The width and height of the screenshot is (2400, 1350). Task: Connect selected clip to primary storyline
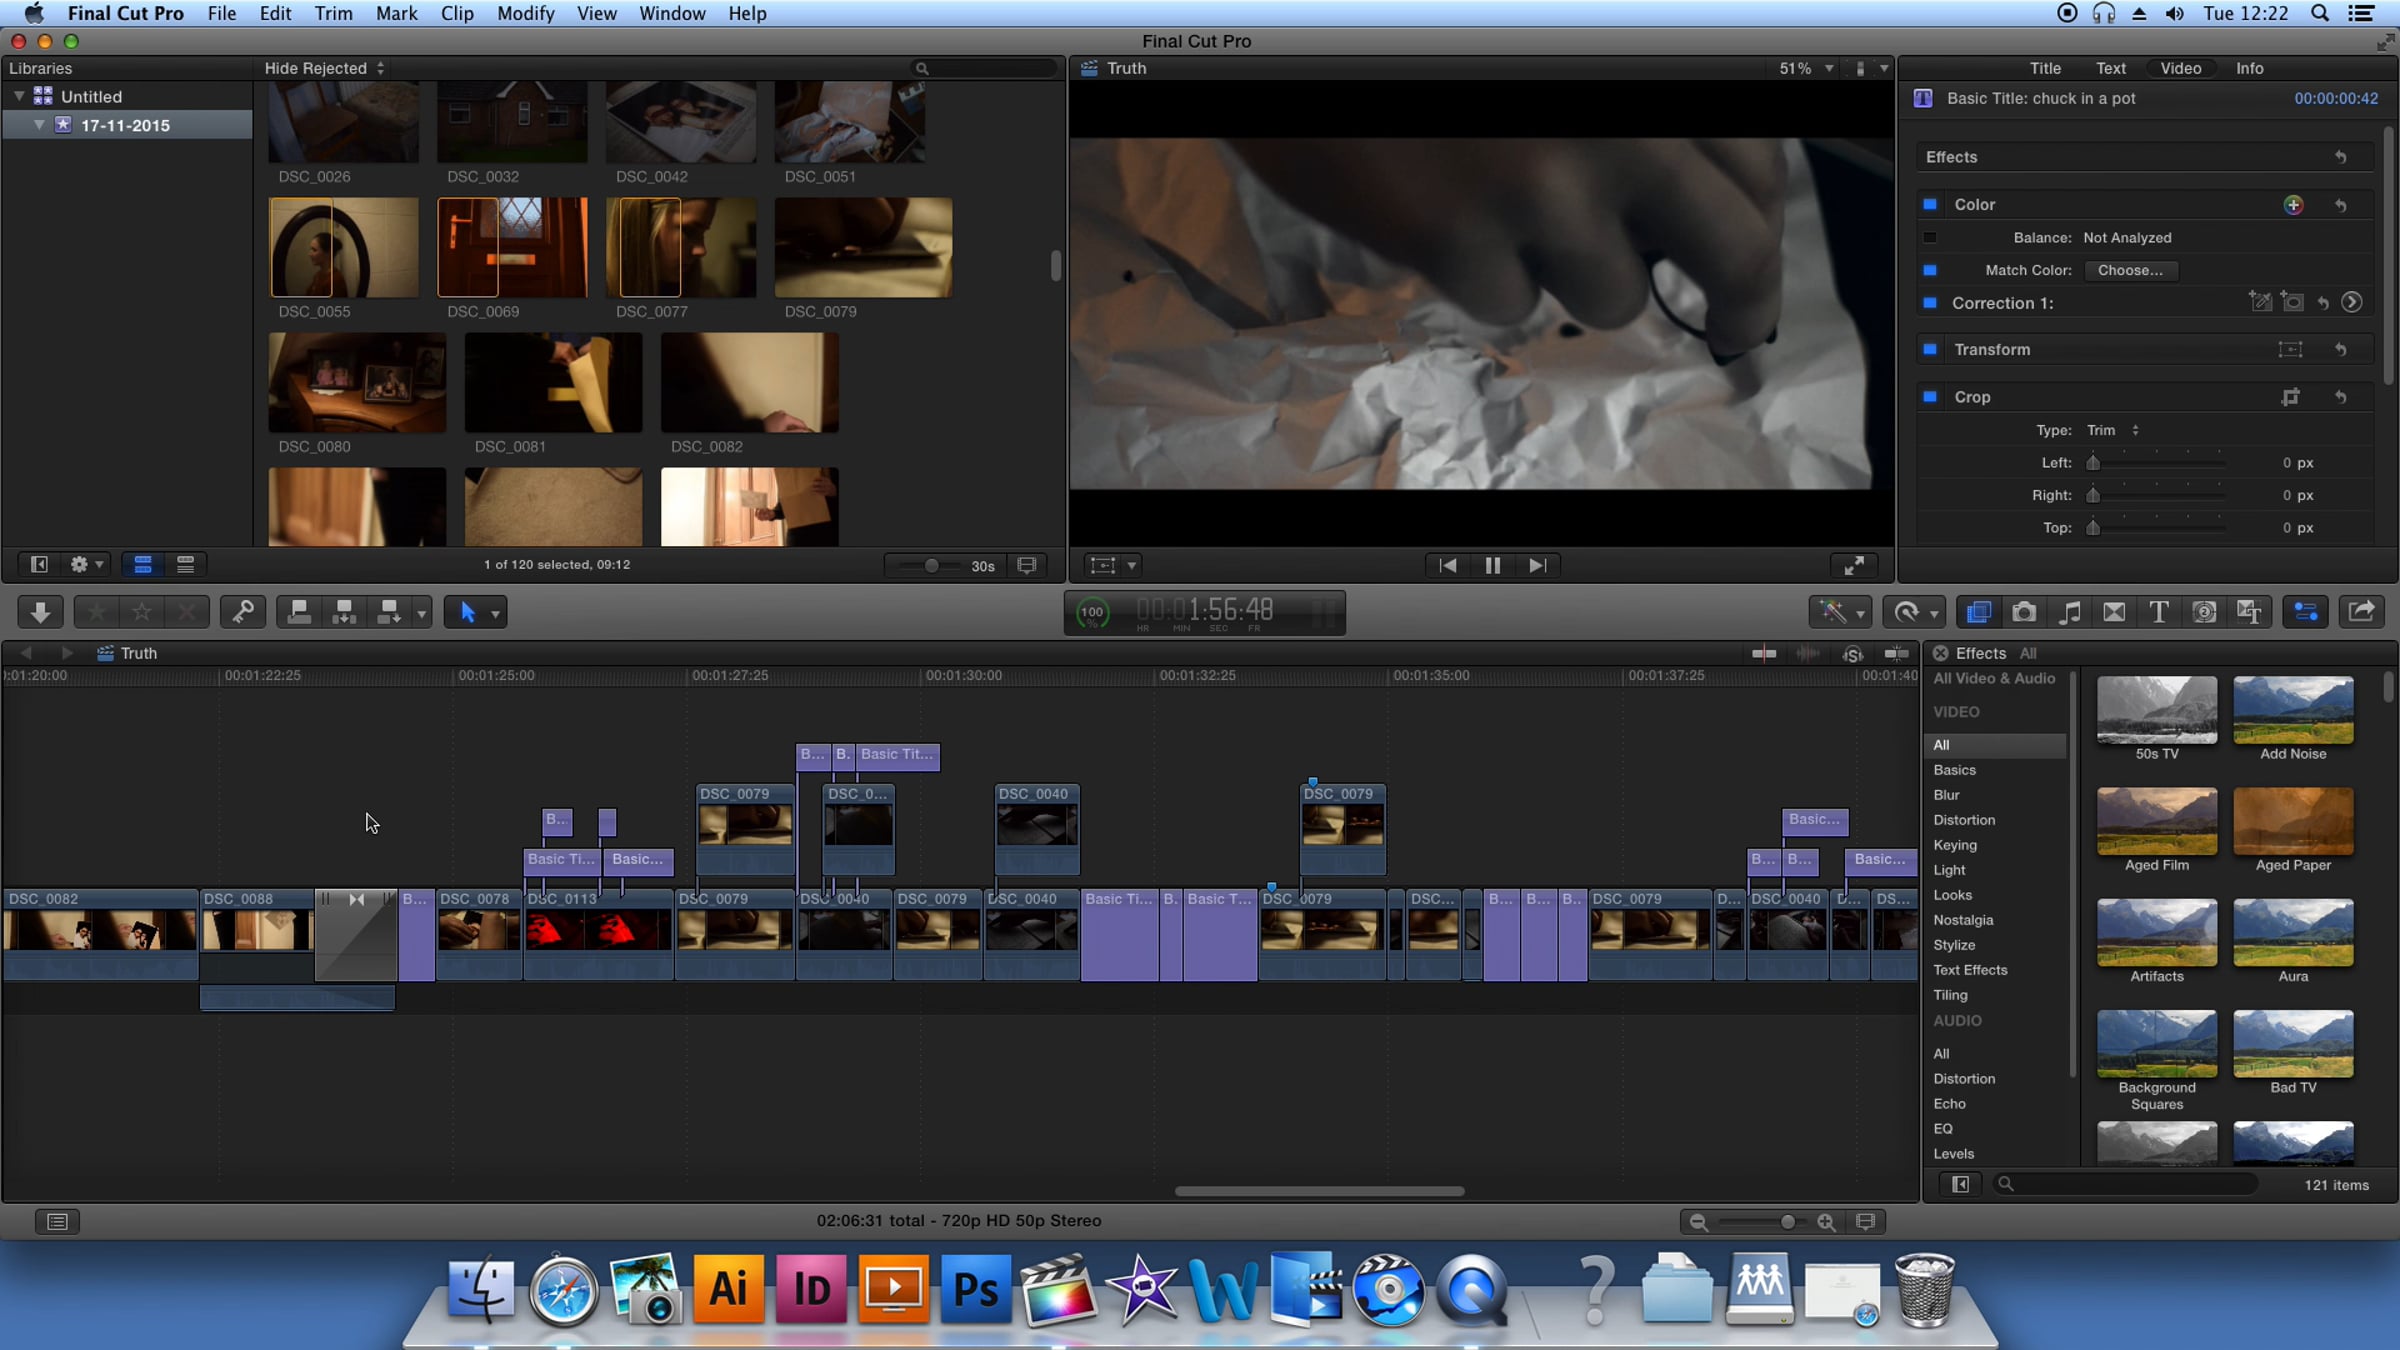[x=299, y=612]
